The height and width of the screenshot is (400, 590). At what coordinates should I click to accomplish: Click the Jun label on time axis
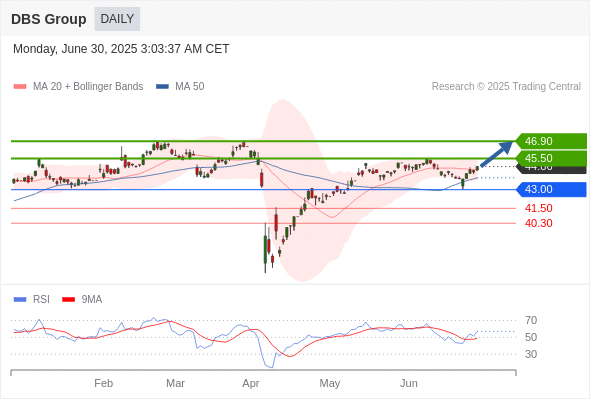click(x=409, y=383)
